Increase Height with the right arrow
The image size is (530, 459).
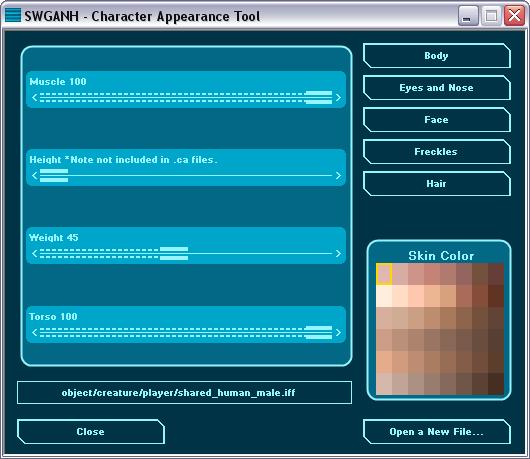[x=338, y=175]
